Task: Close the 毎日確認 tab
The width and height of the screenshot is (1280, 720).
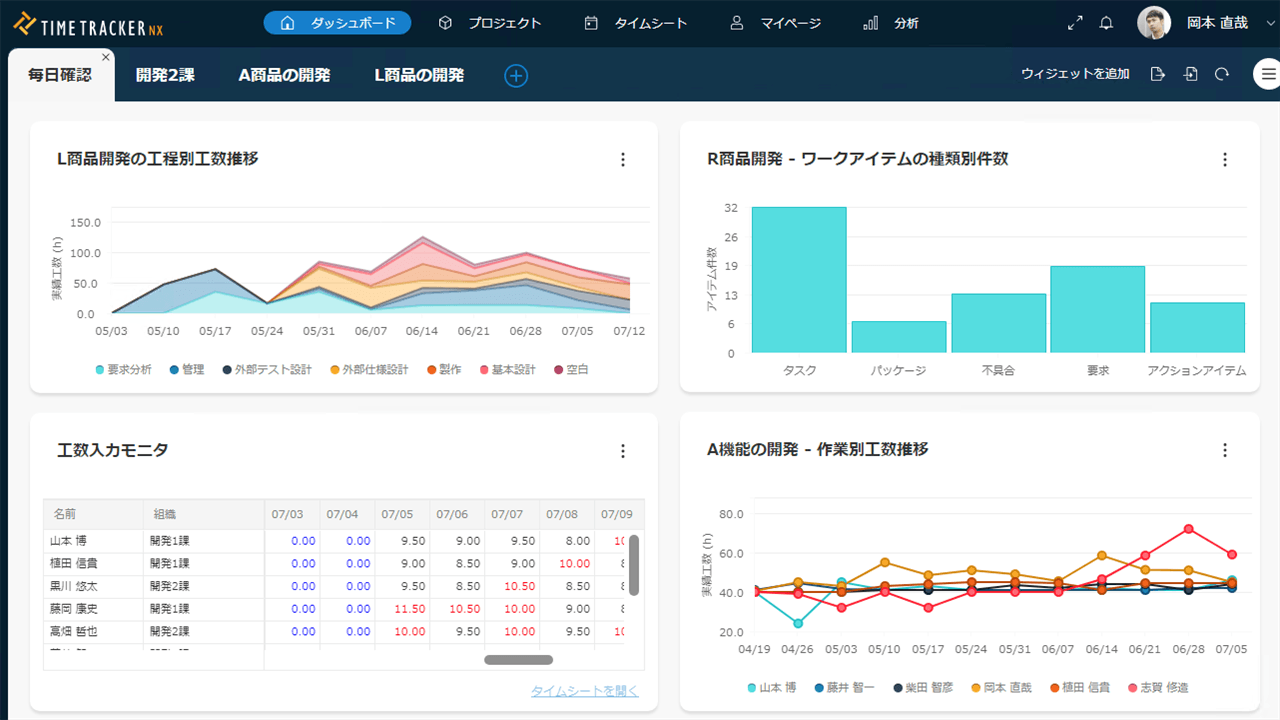Action: coord(106,57)
